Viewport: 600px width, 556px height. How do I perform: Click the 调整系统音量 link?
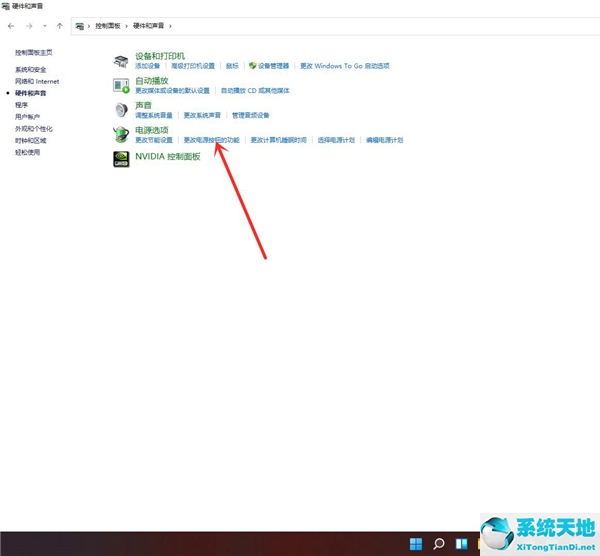(154, 115)
